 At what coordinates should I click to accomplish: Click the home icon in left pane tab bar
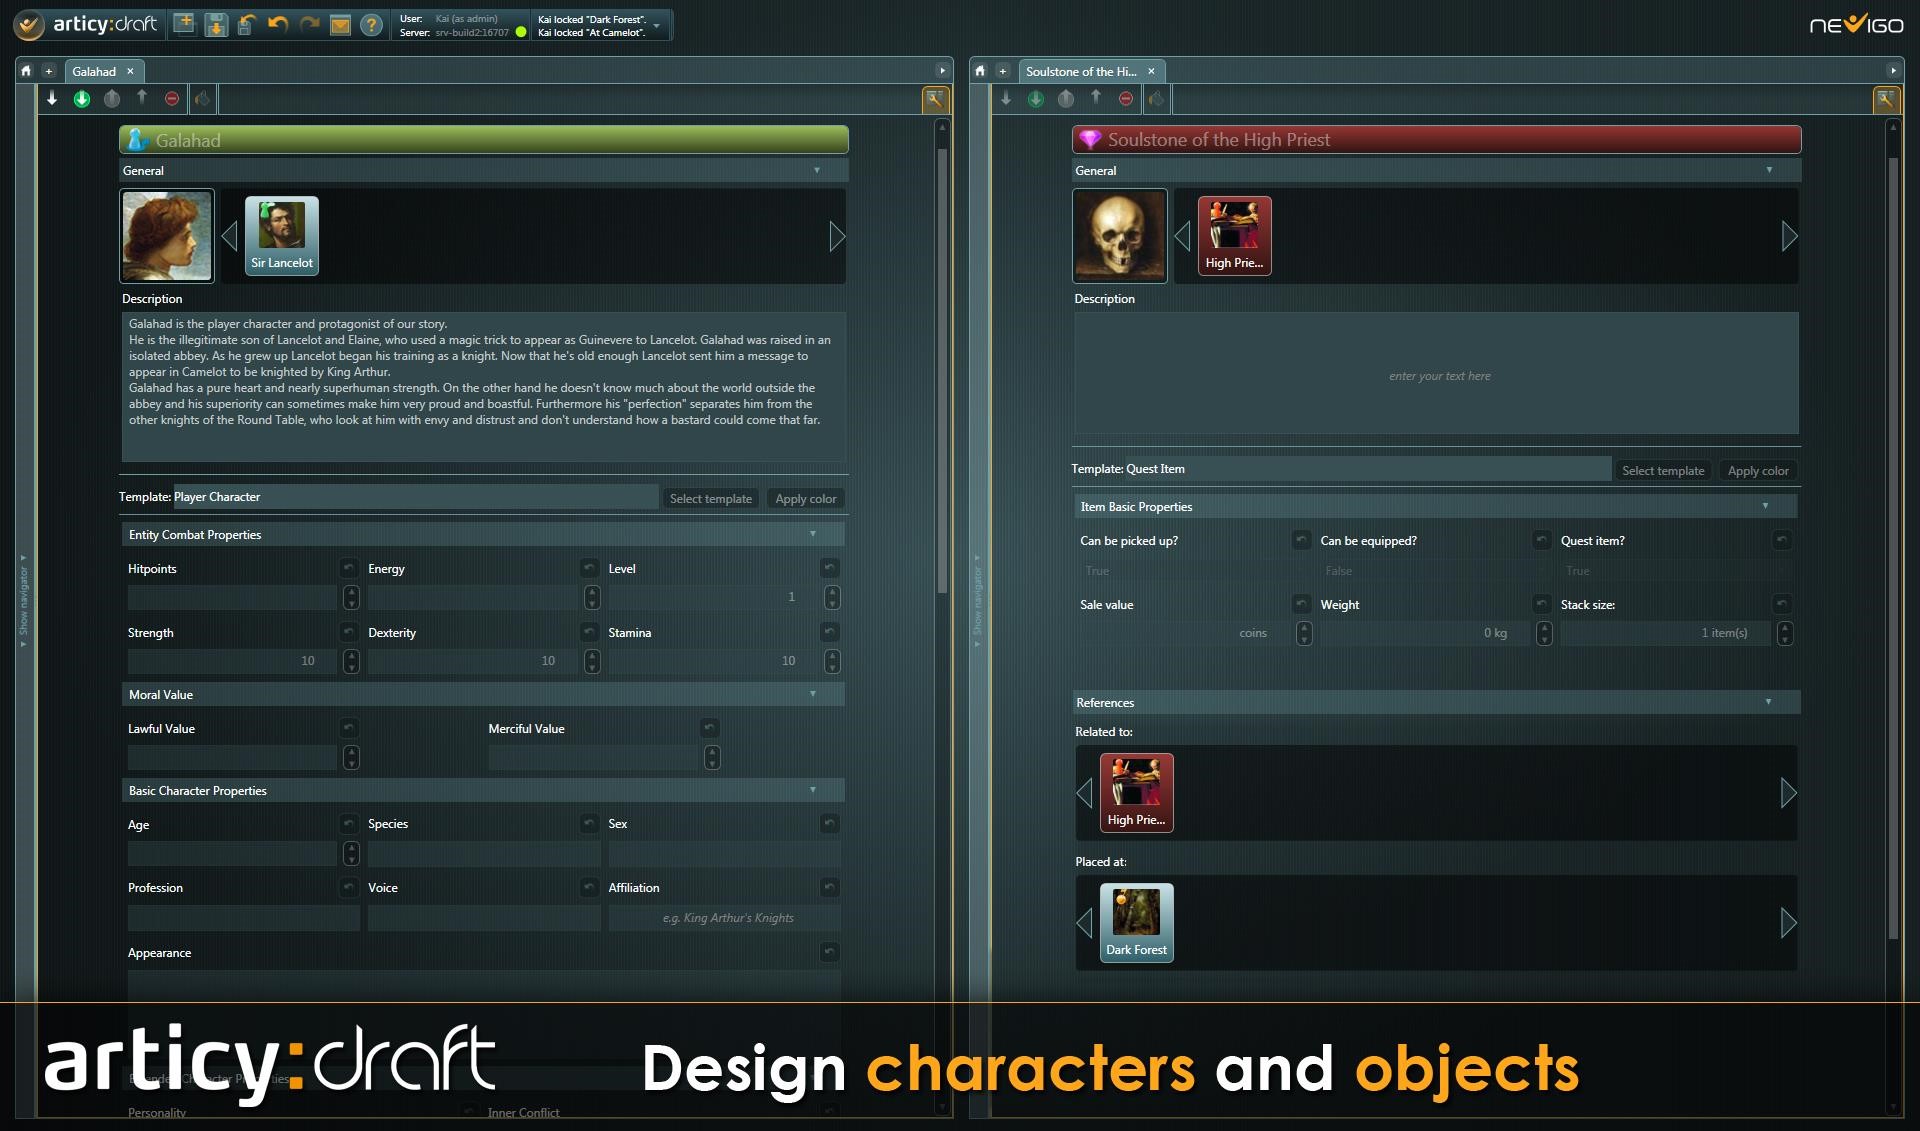(26, 71)
